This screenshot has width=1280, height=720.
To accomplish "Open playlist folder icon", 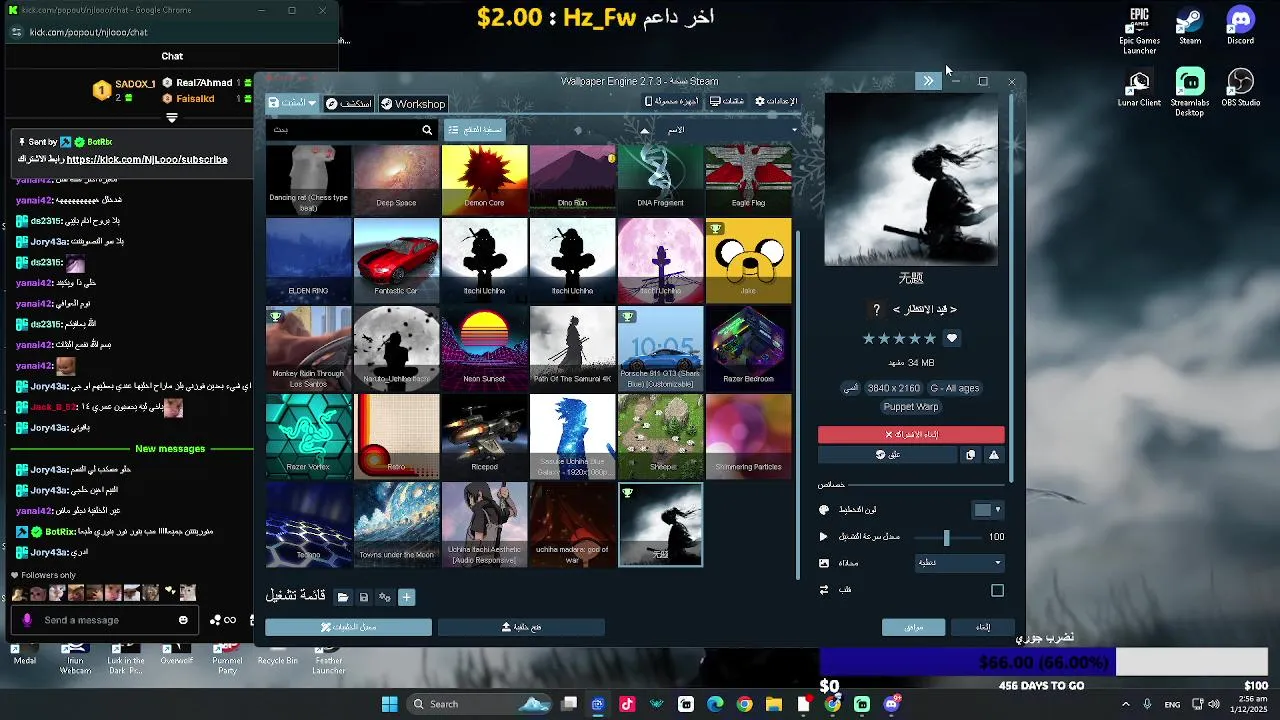I will (x=342, y=597).
